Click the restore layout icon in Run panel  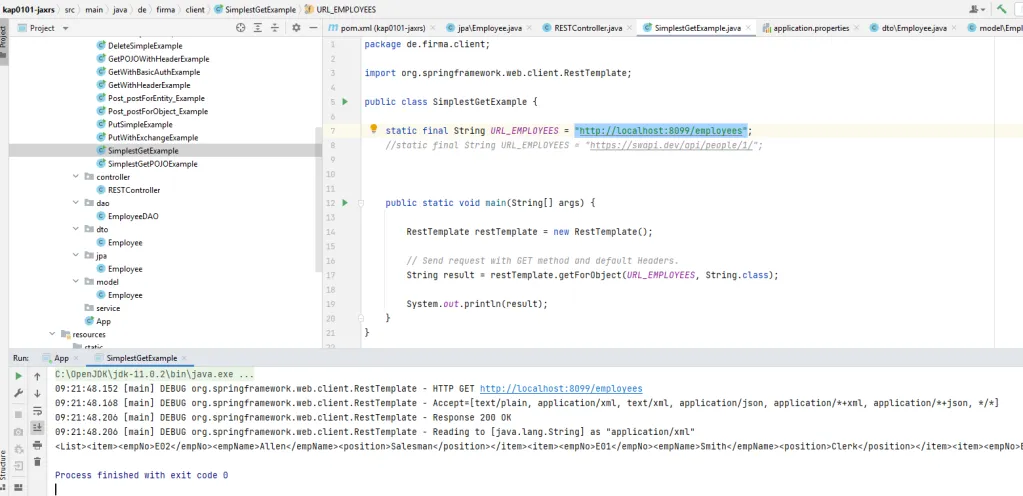pos(18,486)
